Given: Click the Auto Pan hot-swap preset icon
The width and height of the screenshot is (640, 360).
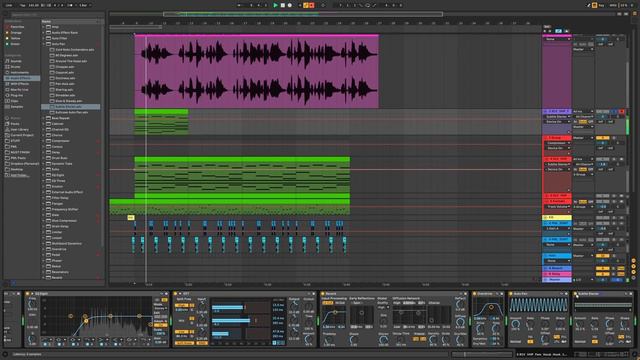Looking at the screenshot, I should tap(561, 294).
